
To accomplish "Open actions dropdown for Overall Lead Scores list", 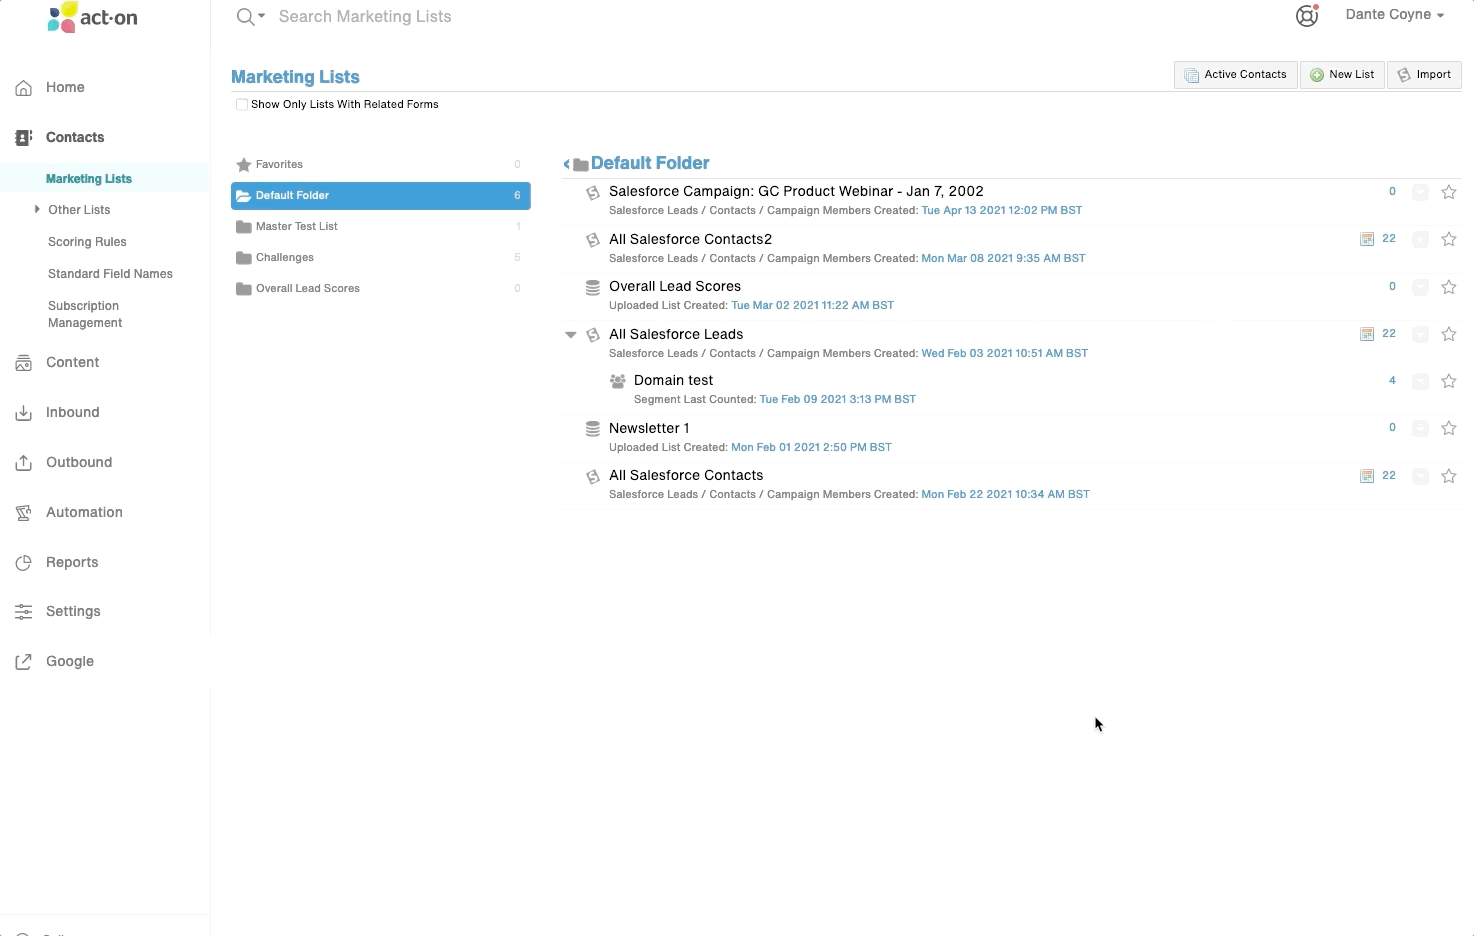I will click(1420, 287).
